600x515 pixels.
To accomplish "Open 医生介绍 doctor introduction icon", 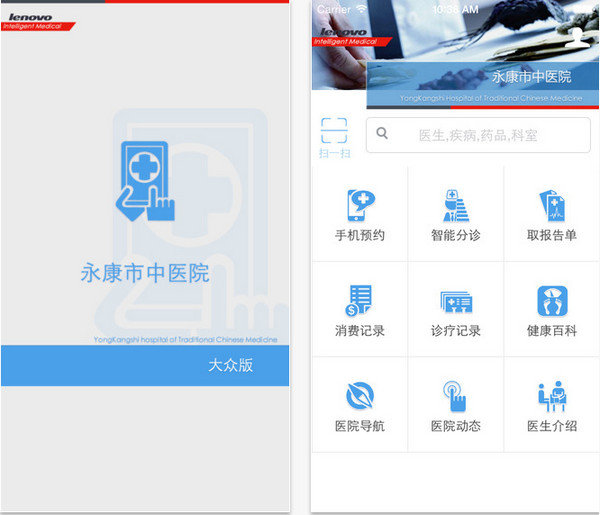I will tap(552, 396).
